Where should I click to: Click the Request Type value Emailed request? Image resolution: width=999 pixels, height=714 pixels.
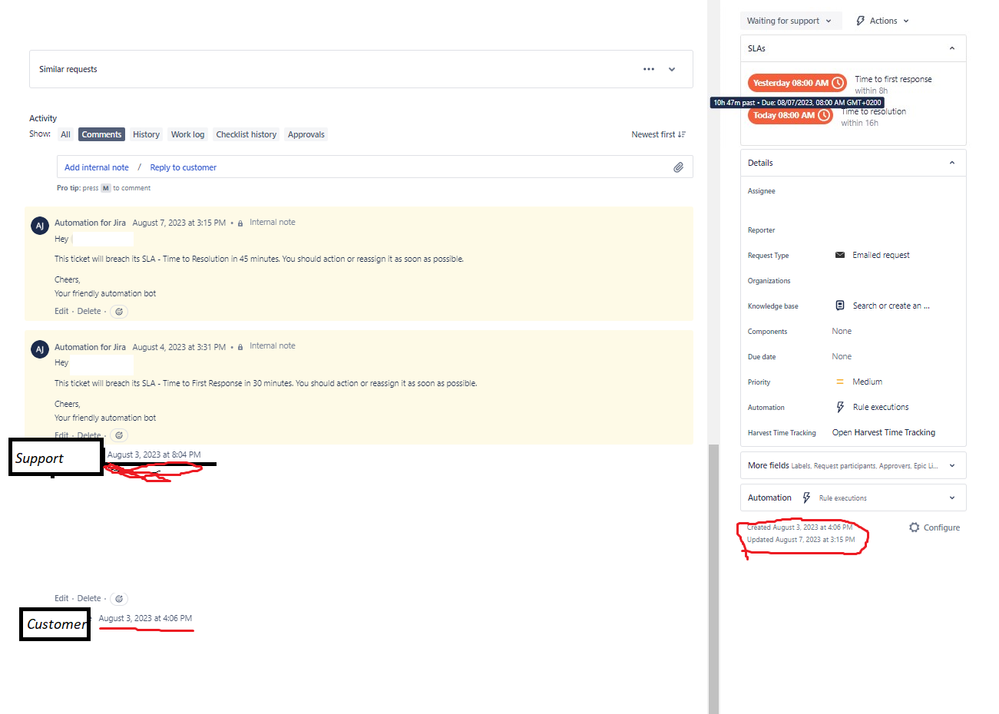(880, 255)
